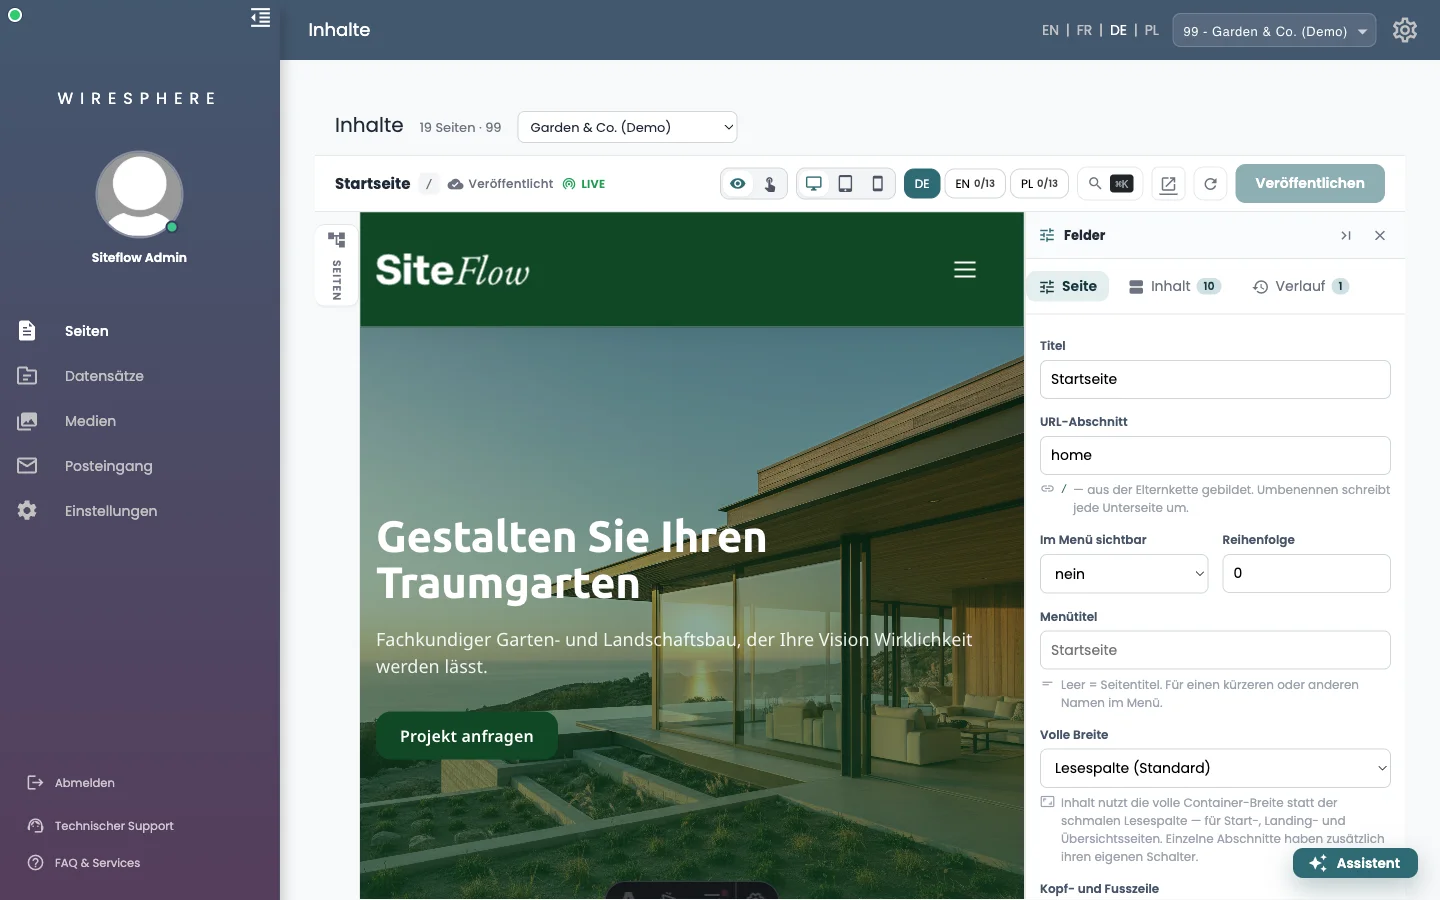Screen dimensions: 1440x900
Task: Switch interface language to FR
Action: point(1084,31)
